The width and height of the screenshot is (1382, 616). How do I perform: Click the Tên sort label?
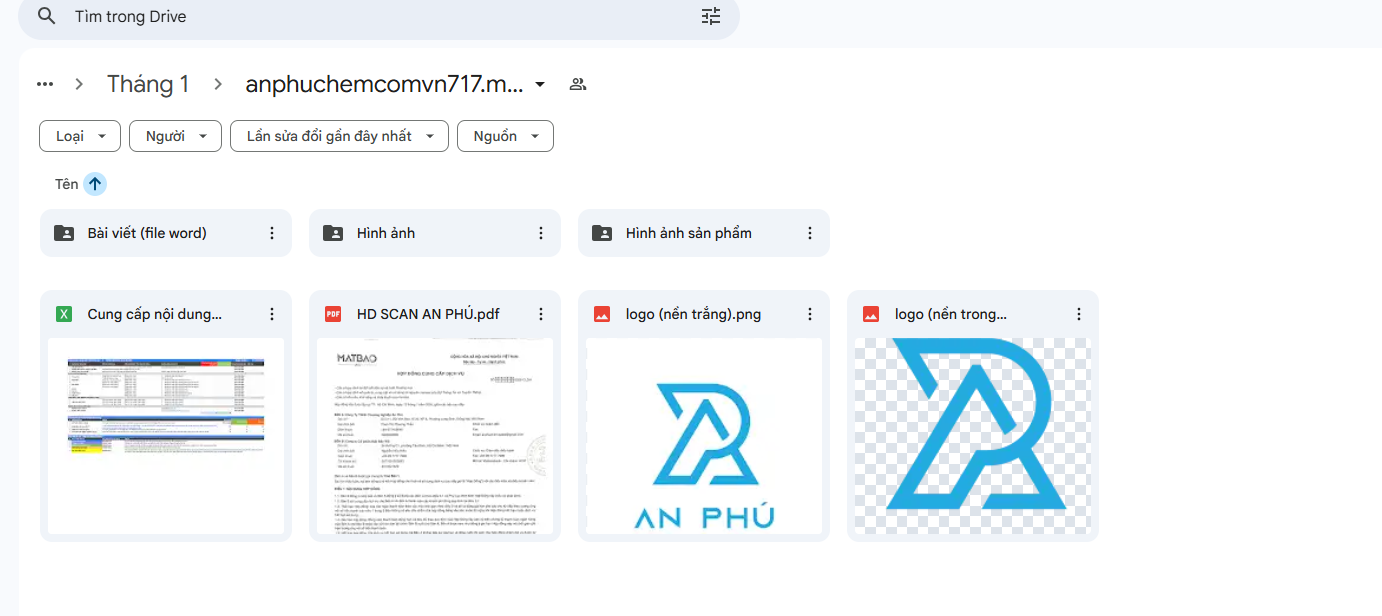click(x=66, y=184)
